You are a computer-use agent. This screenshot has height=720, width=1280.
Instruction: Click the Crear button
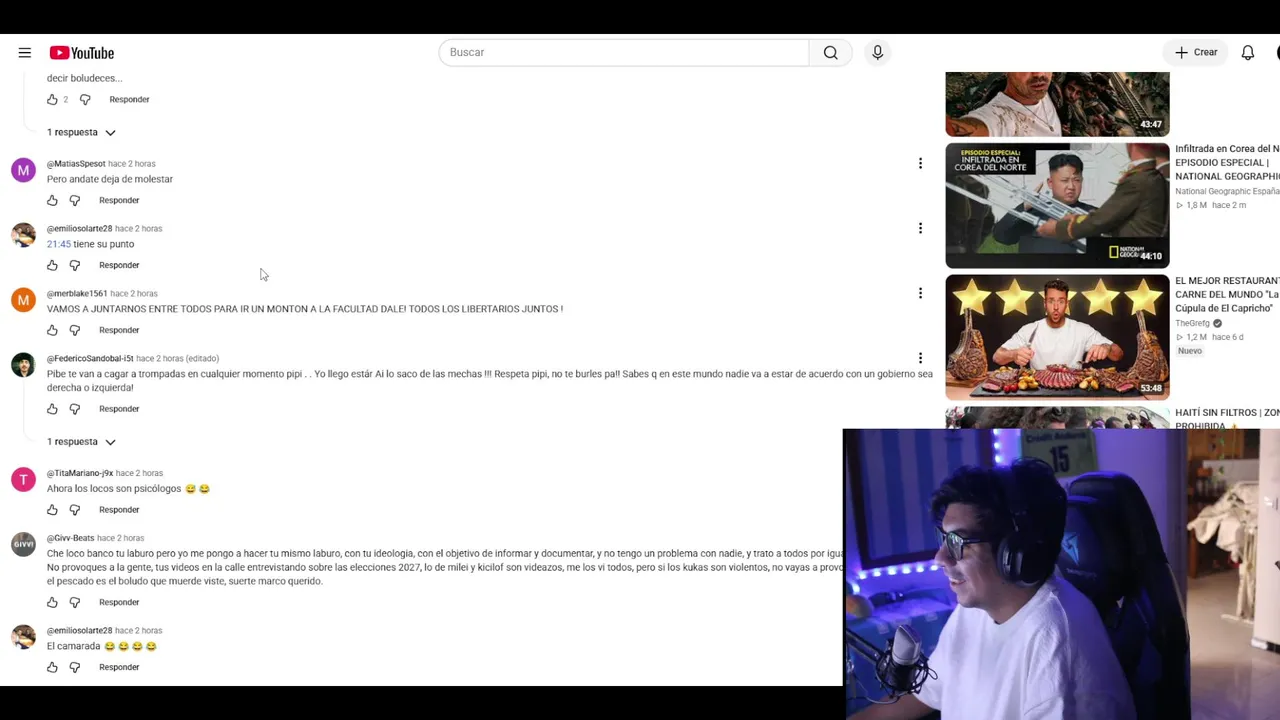point(1196,53)
